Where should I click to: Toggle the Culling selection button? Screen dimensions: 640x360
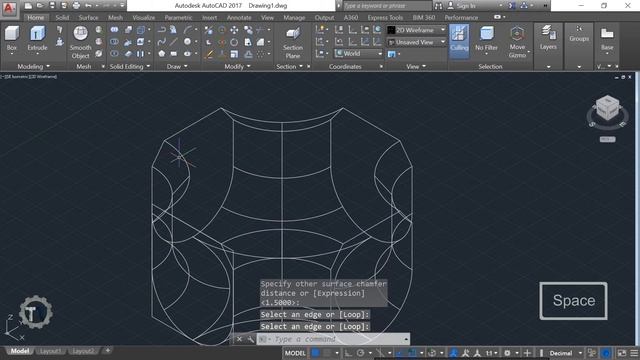(459, 40)
